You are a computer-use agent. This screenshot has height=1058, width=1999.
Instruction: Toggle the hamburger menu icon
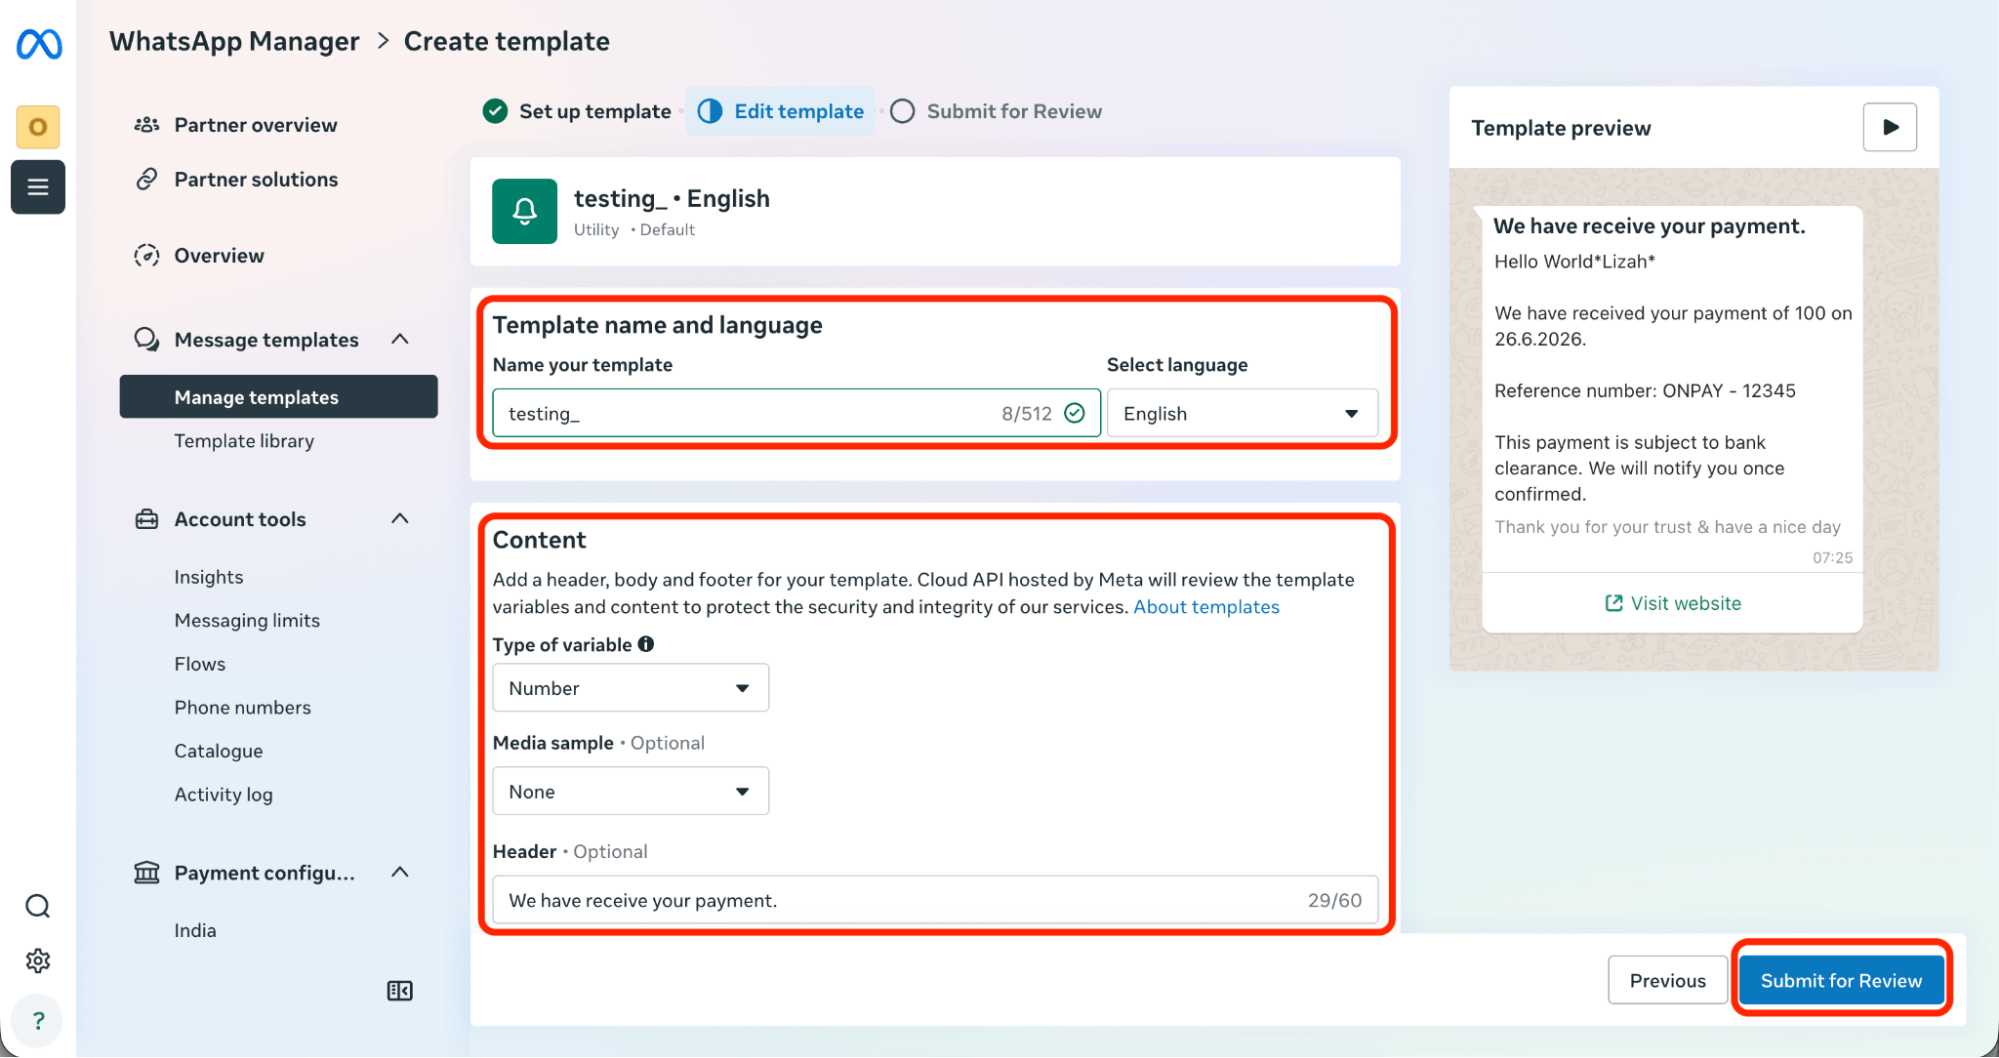point(38,187)
